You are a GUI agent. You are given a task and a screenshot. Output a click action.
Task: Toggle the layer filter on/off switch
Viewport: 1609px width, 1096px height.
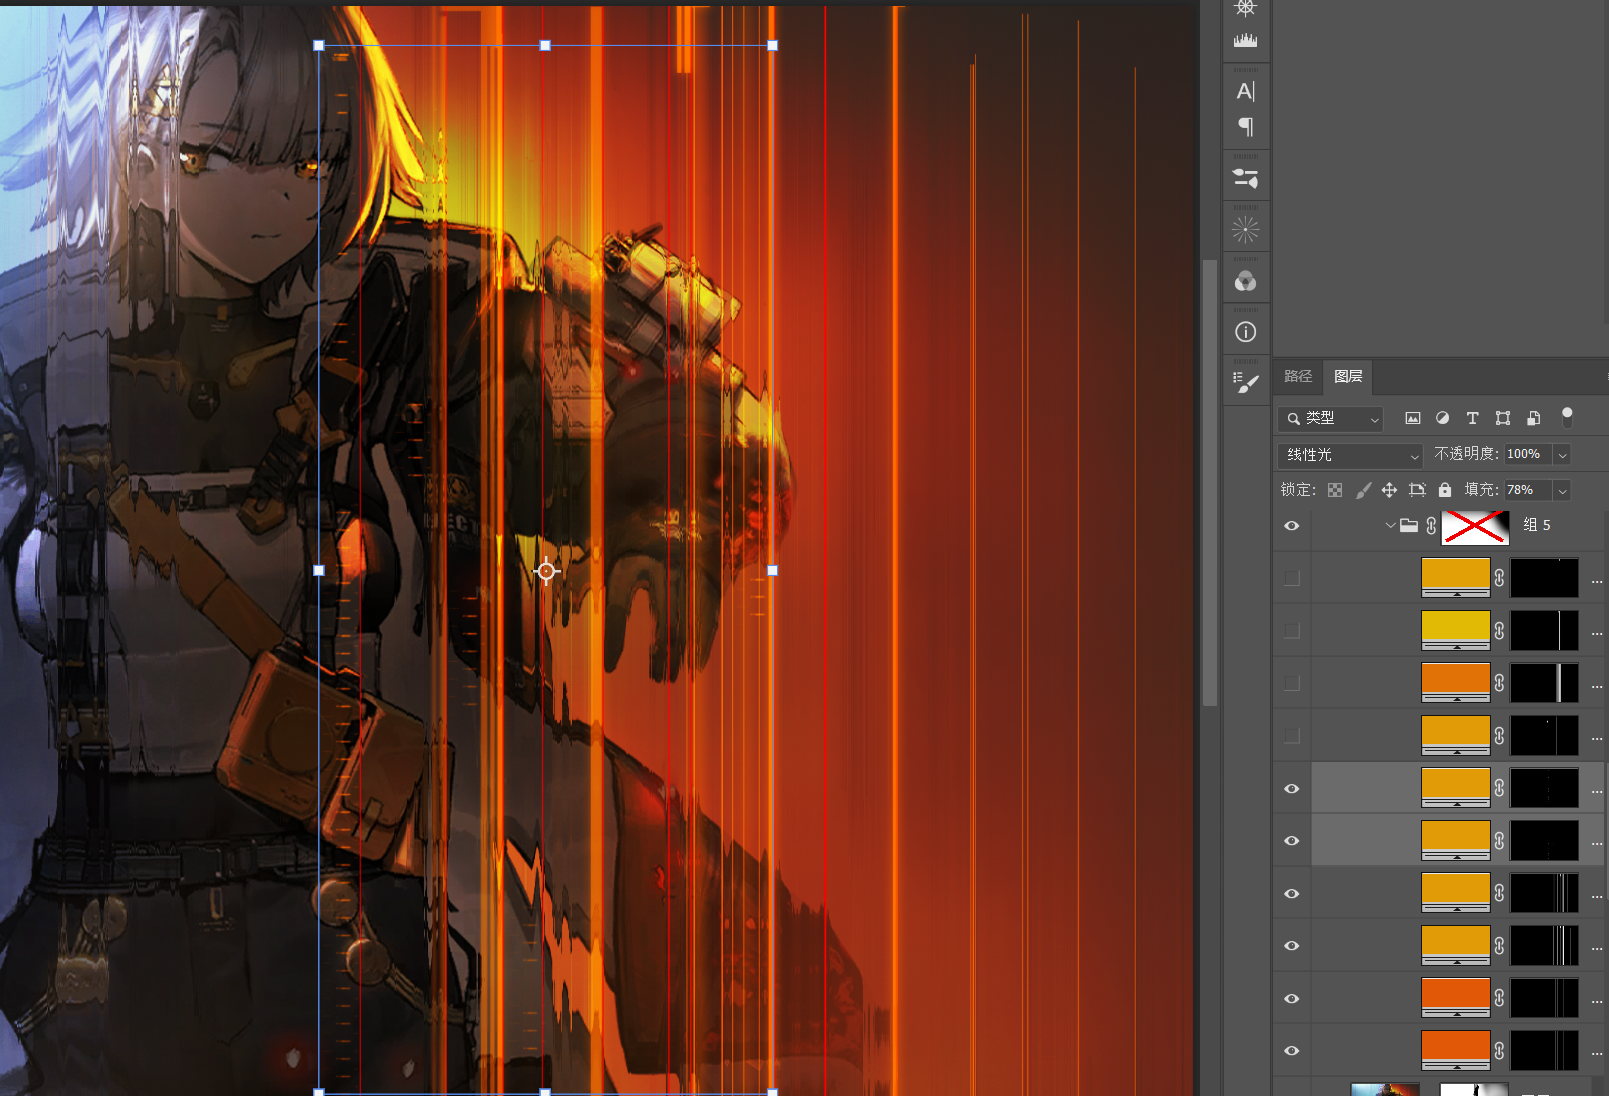click(1567, 417)
